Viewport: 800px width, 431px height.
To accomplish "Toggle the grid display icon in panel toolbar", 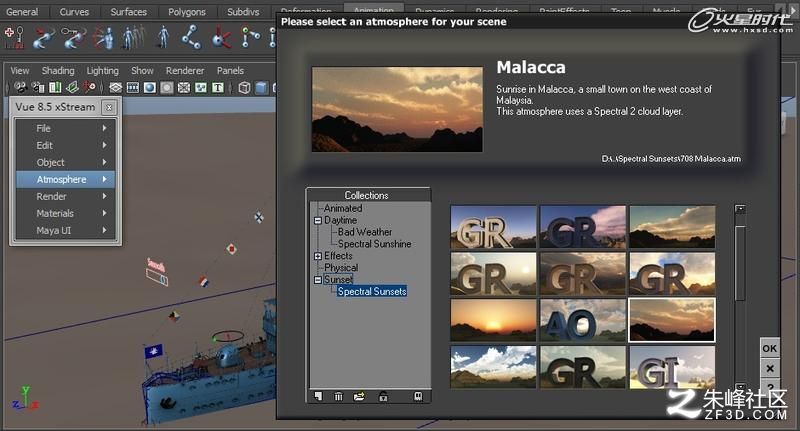I will [116, 88].
